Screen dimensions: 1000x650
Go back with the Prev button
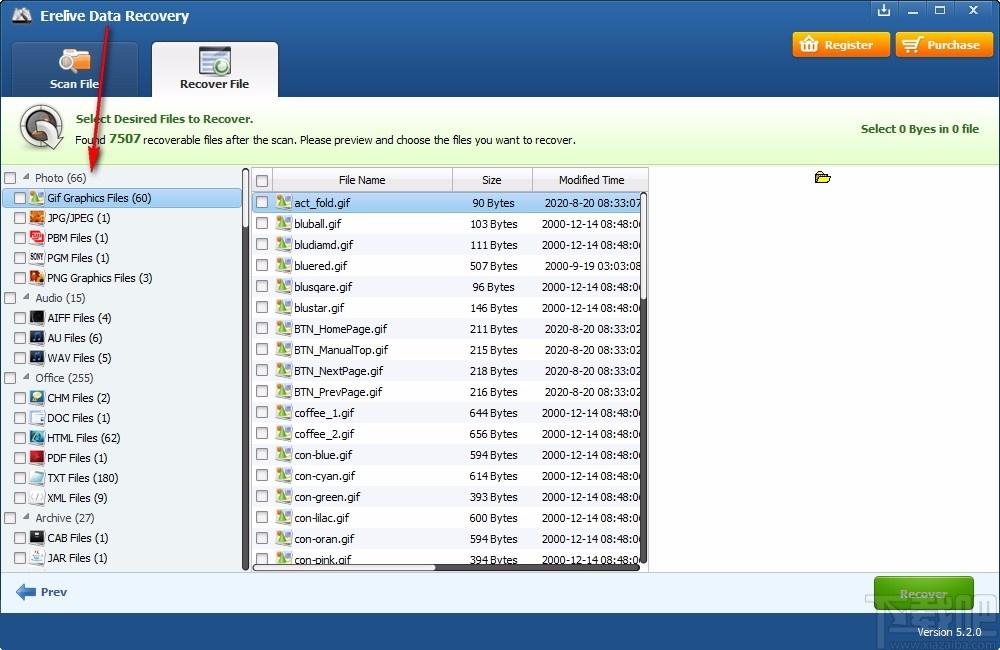[x=41, y=592]
